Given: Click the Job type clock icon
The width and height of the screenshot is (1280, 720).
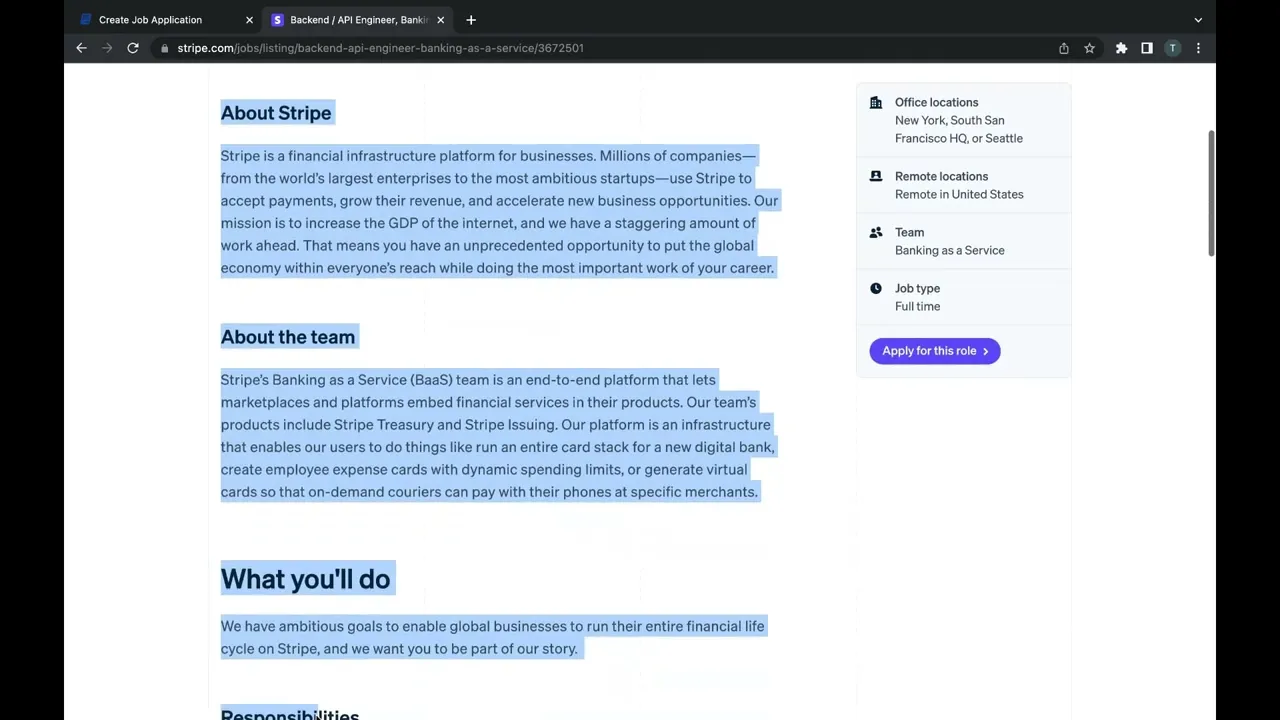Looking at the screenshot, I should click(x=876, y=288).
